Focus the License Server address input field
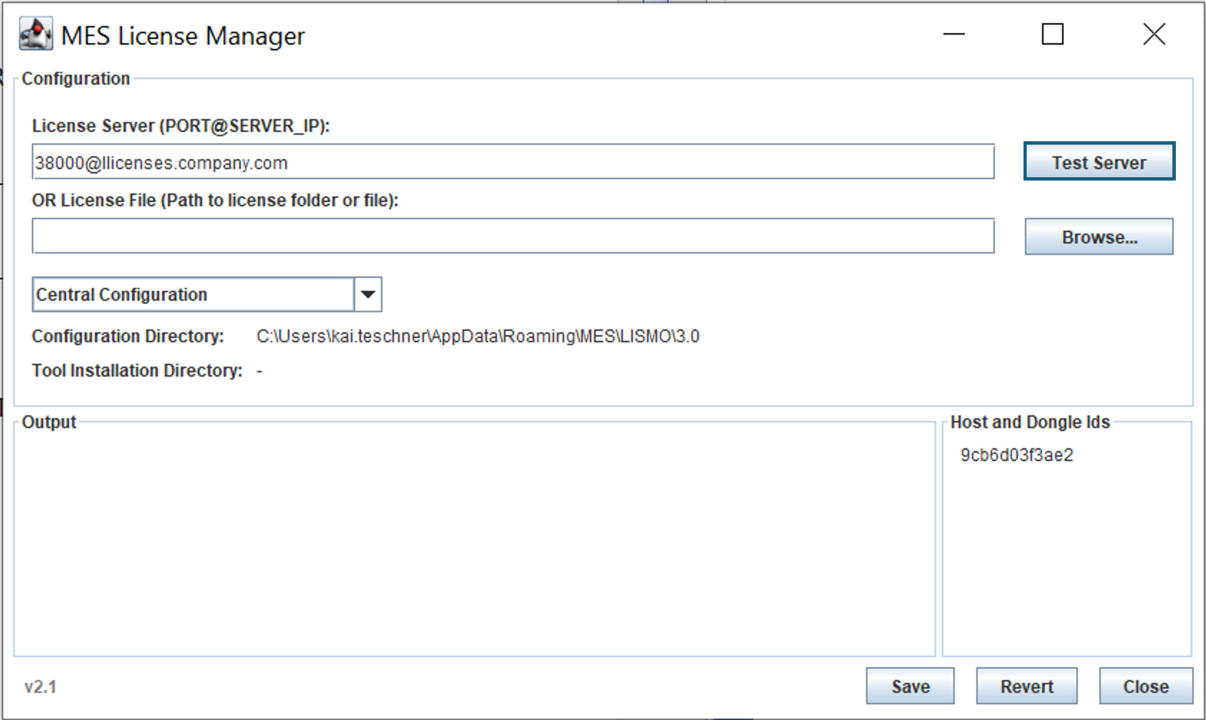Viewport: 1206px width, 720px height. point(512,162)
